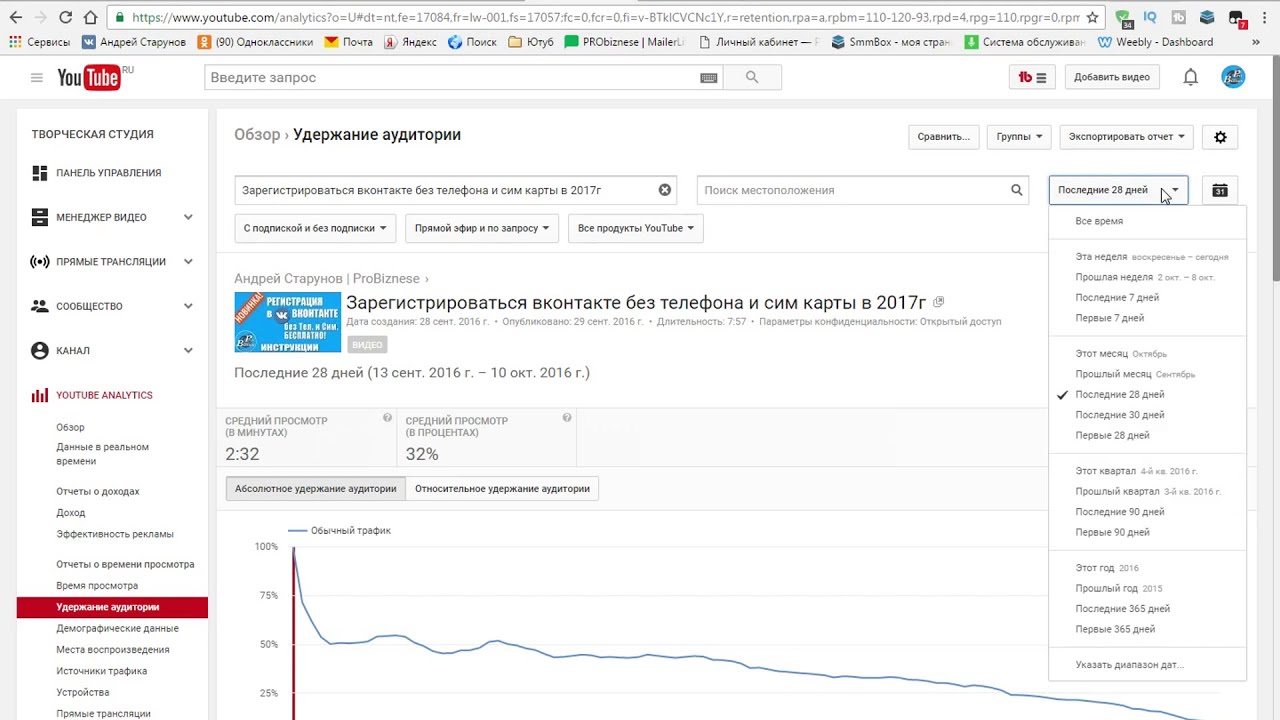Viewport: 1280px width, 720px height.
Task: Open analytics settings gear
Action: click(1220, 137)
